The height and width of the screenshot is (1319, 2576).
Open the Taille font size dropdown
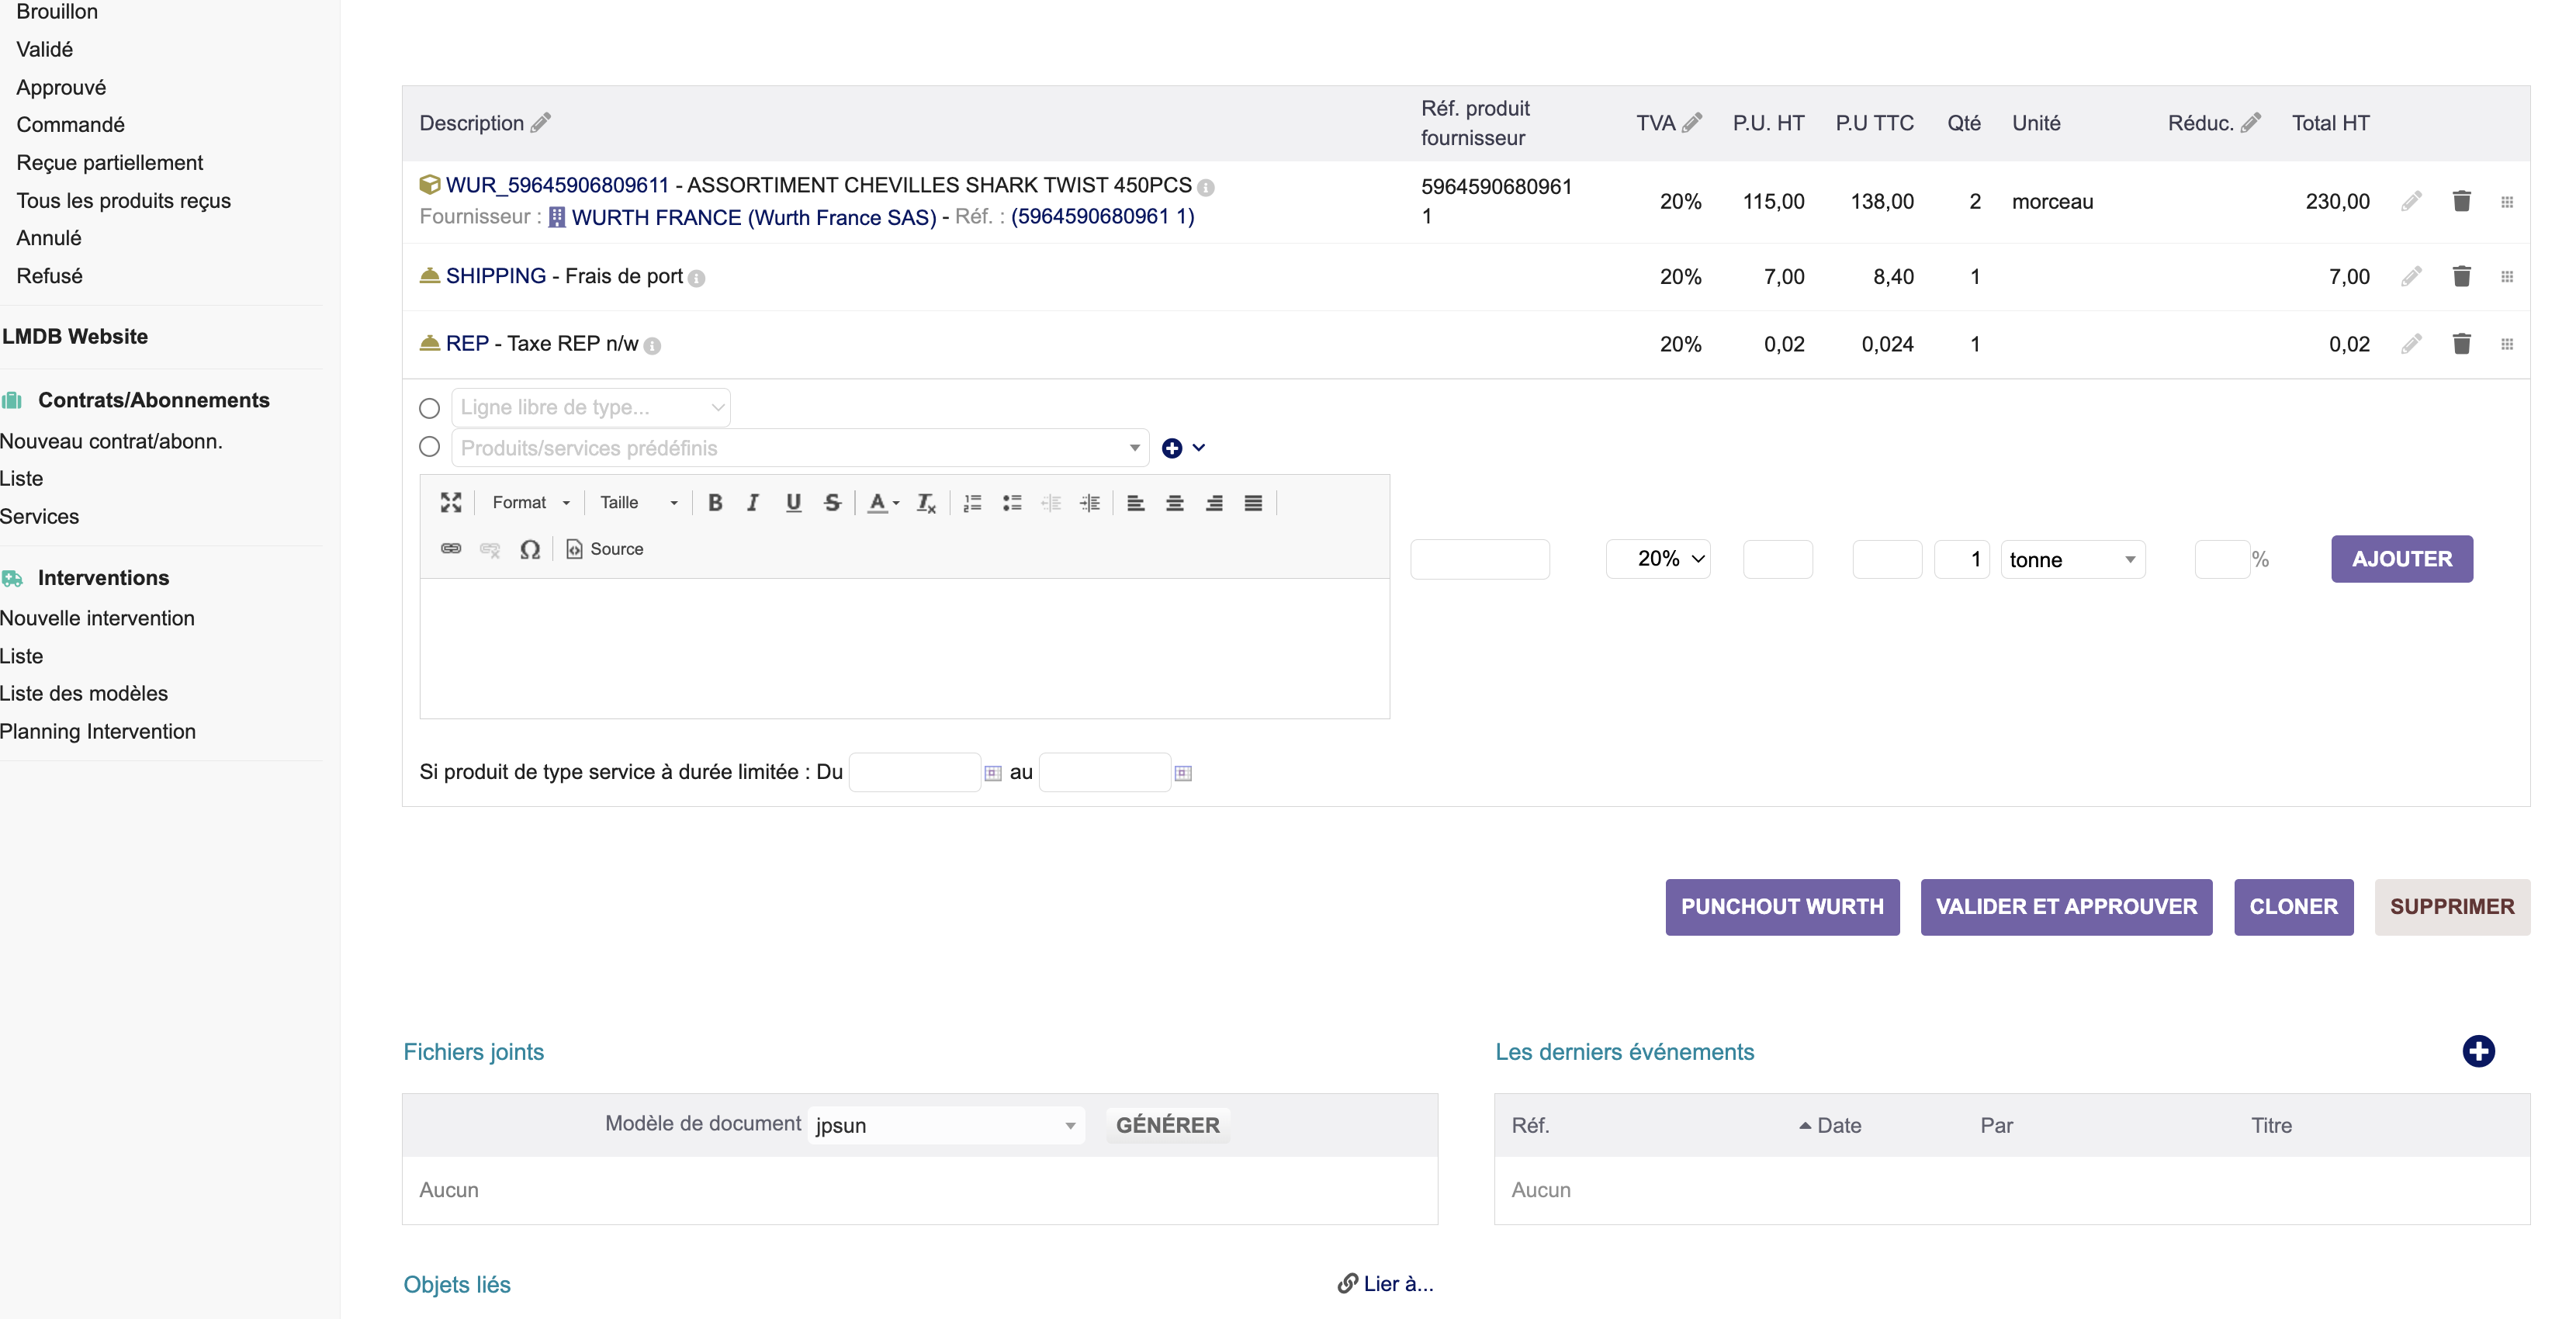pos(639,503)
